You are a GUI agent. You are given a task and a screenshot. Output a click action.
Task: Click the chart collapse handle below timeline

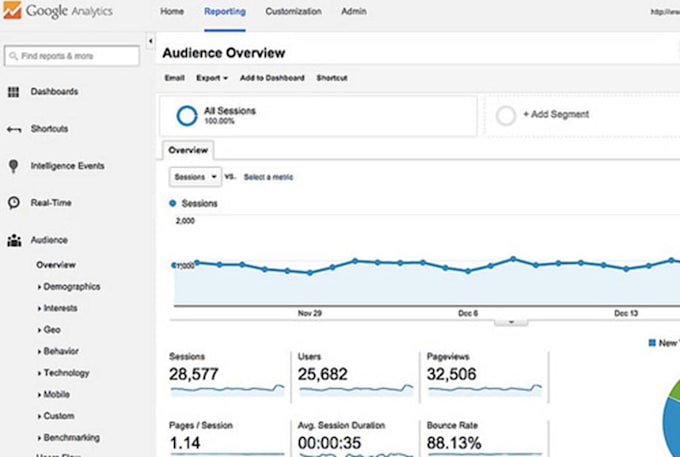[512, 322]
